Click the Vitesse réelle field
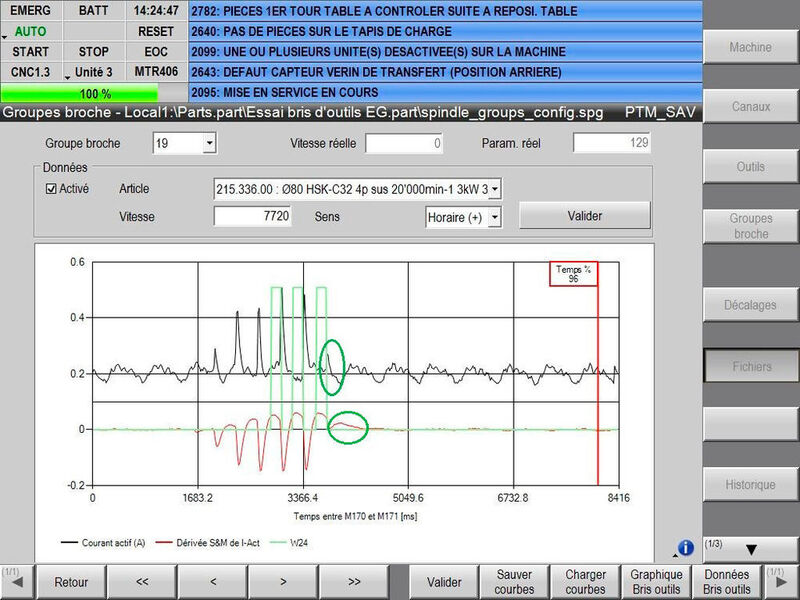The height and width of the screenshot is (600, 800). 404,143
